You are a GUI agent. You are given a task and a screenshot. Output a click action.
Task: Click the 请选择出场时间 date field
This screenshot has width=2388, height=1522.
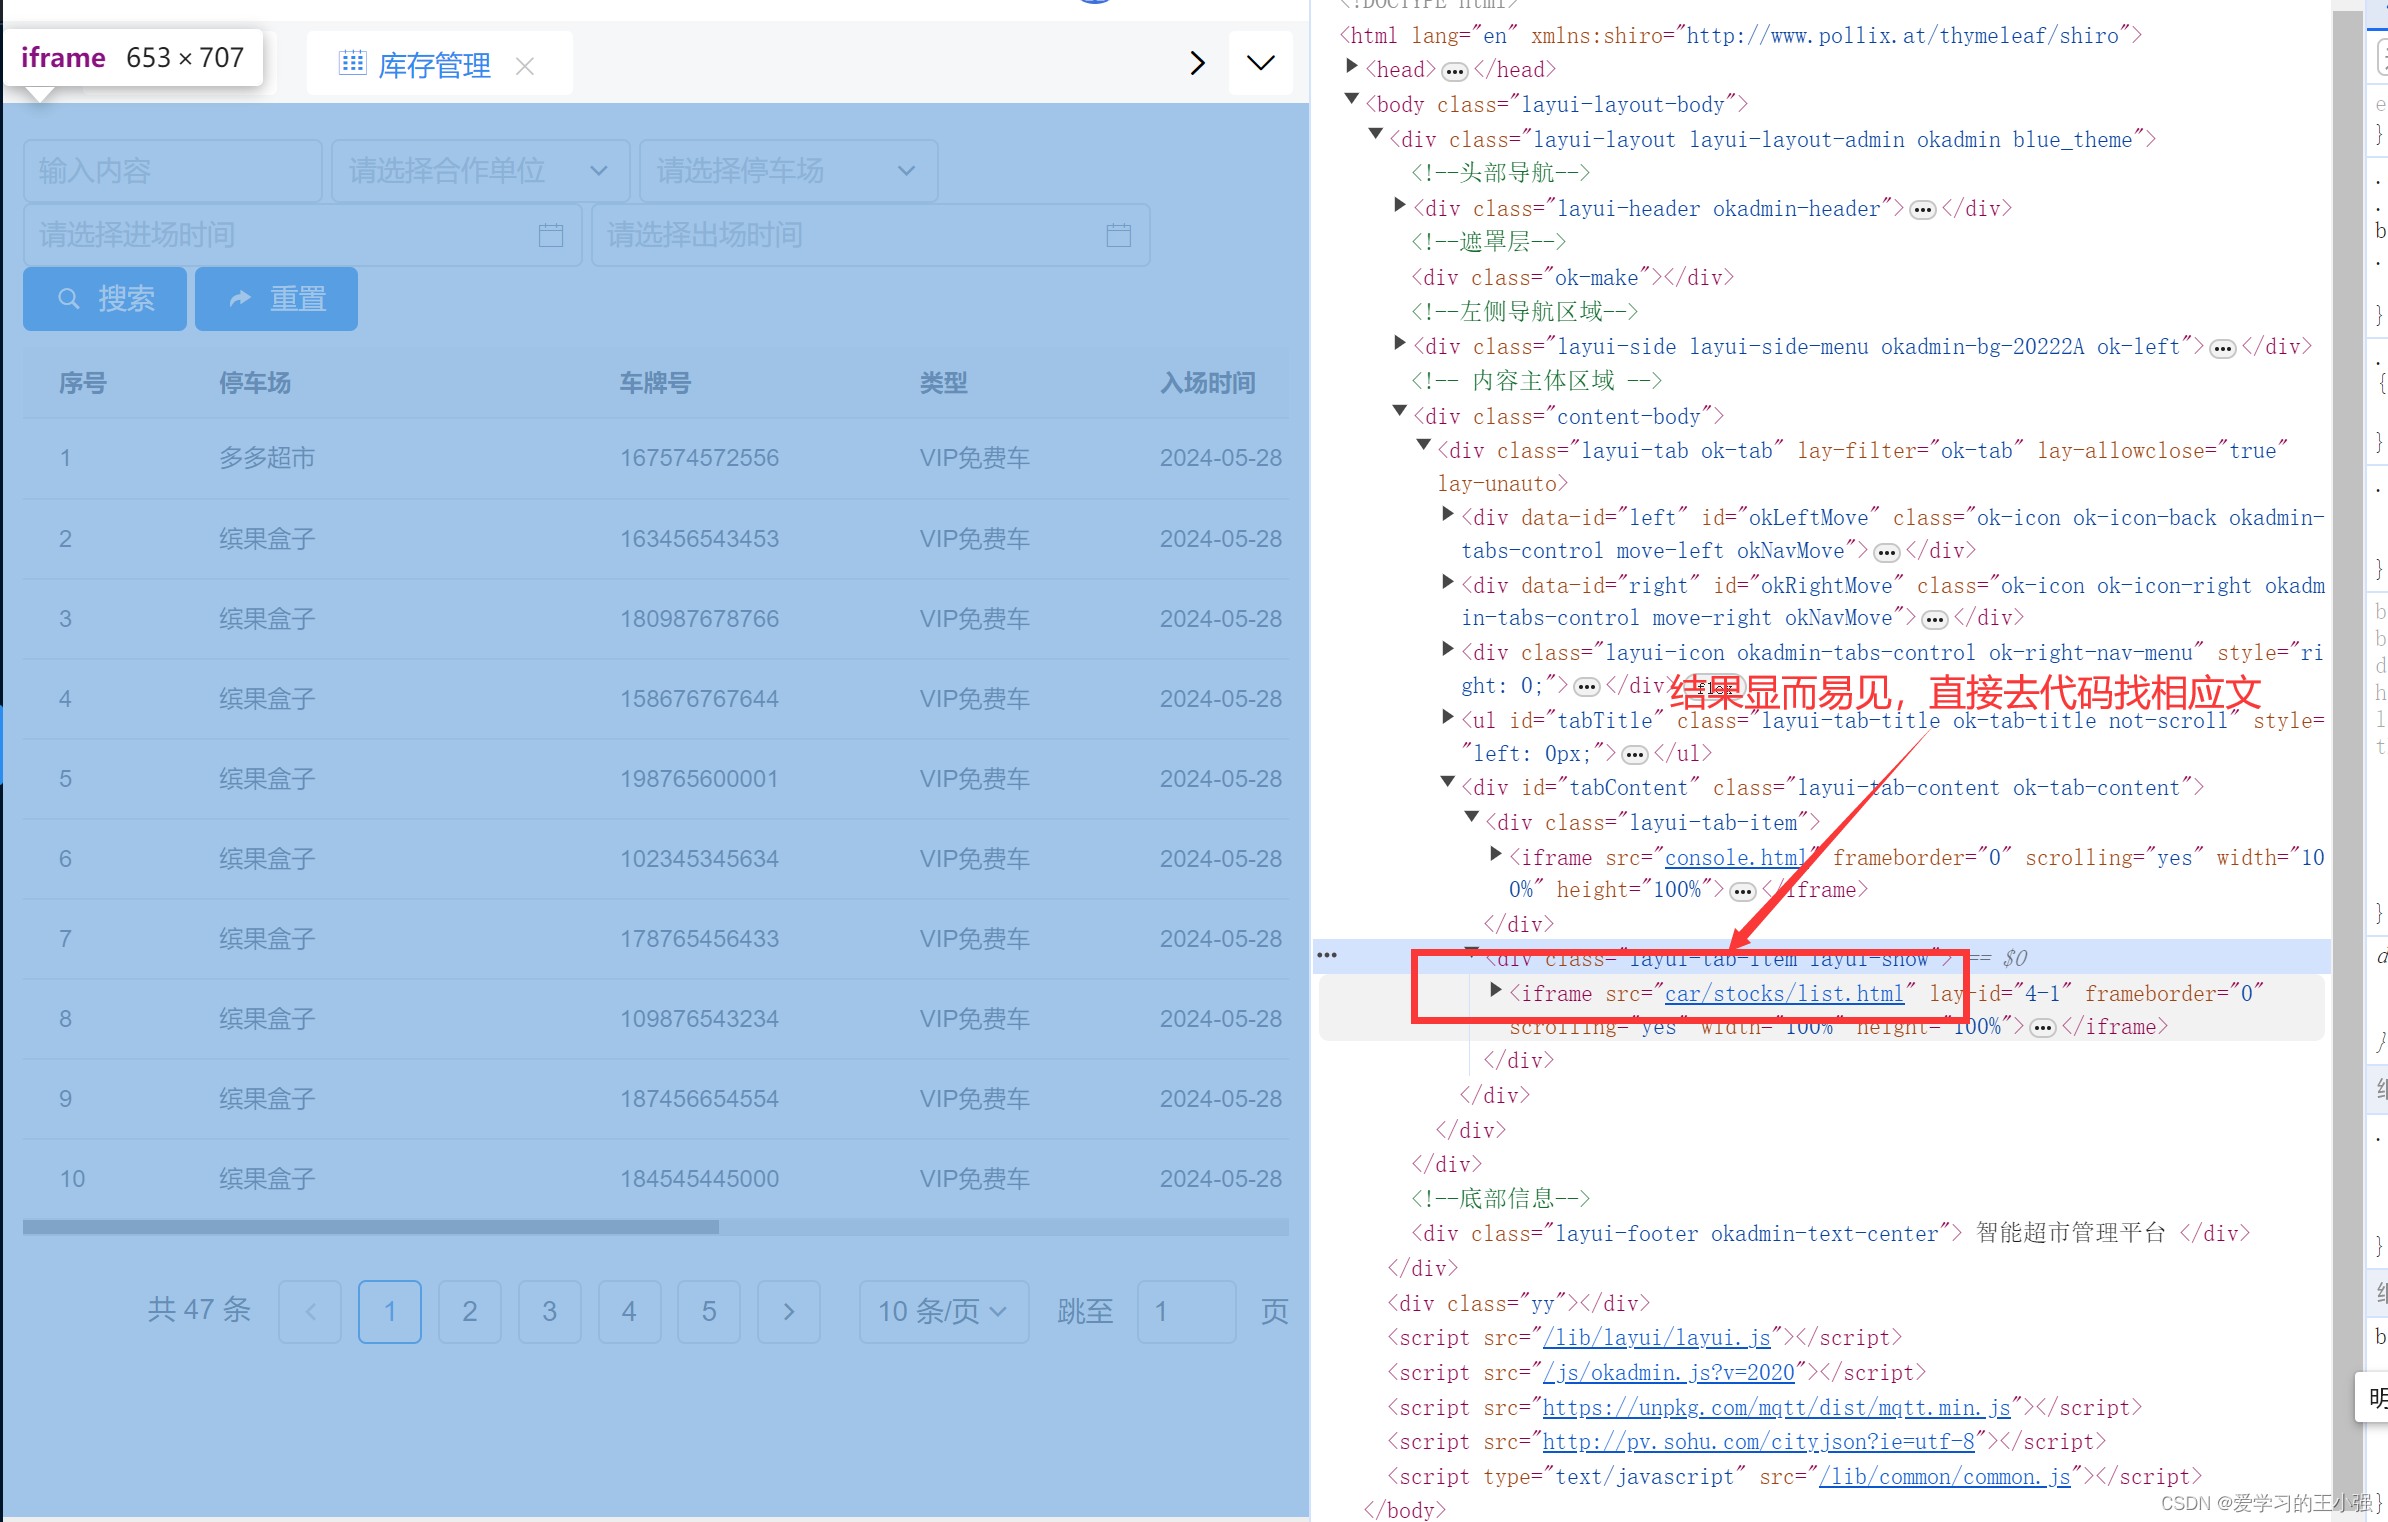click(x=870, y=235)
